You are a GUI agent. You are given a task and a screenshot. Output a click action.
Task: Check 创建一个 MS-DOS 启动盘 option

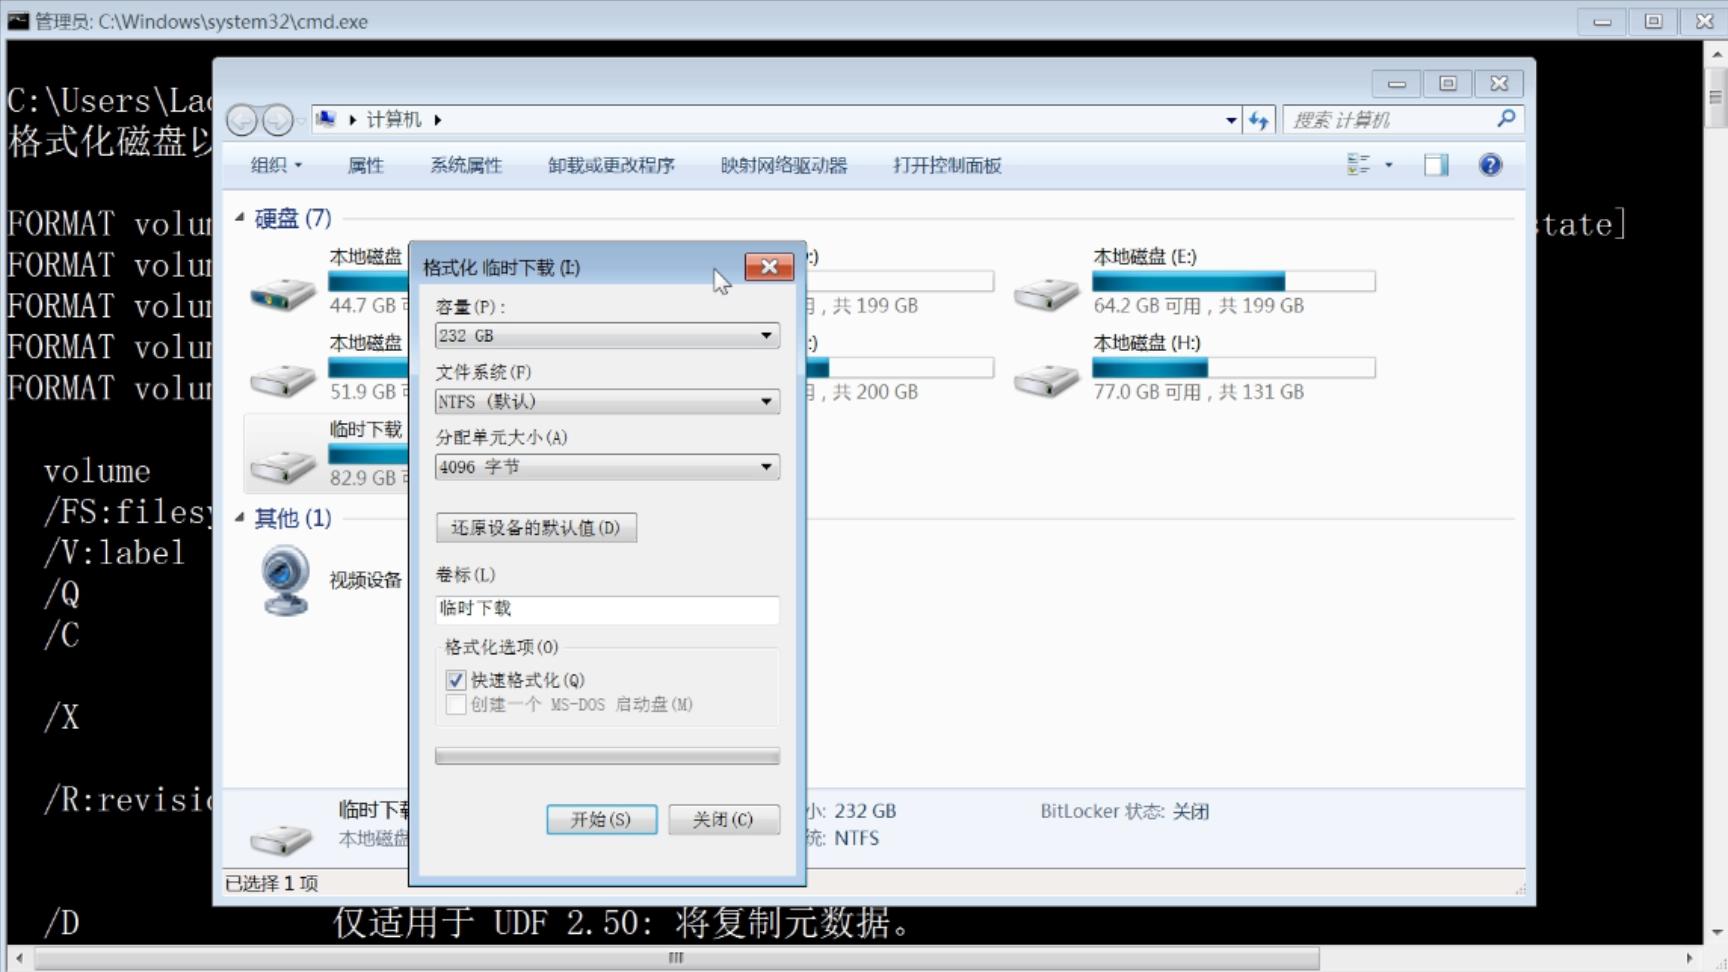tap(455, 704)
